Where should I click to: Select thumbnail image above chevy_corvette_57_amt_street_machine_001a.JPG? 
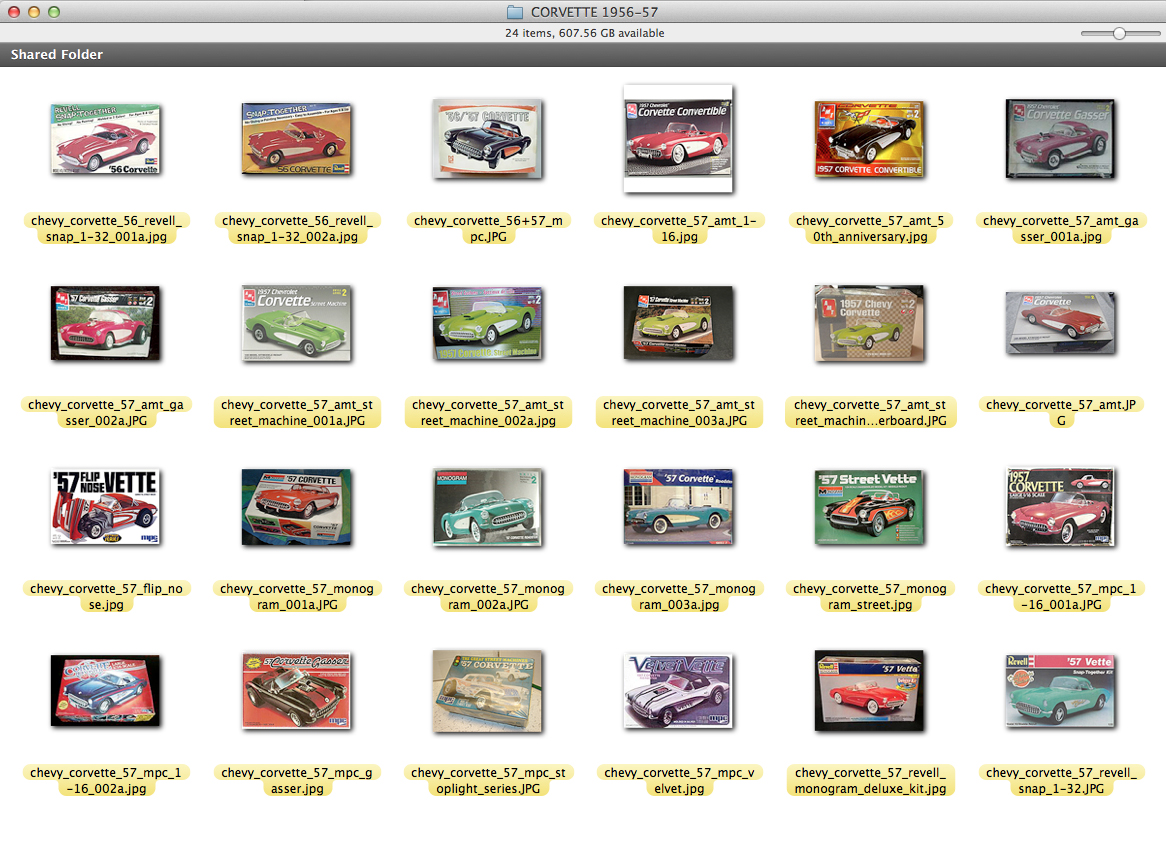click(297, 323)
